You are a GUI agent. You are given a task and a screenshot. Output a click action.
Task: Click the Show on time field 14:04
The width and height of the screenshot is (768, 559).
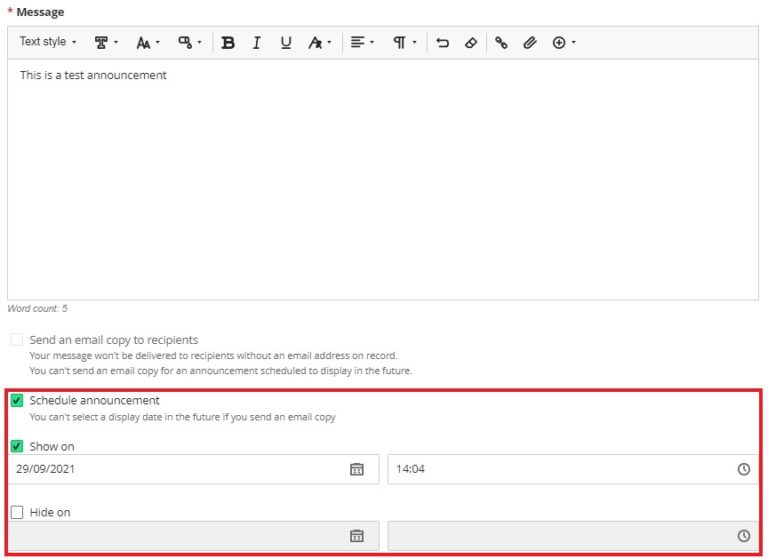(573, 469)
